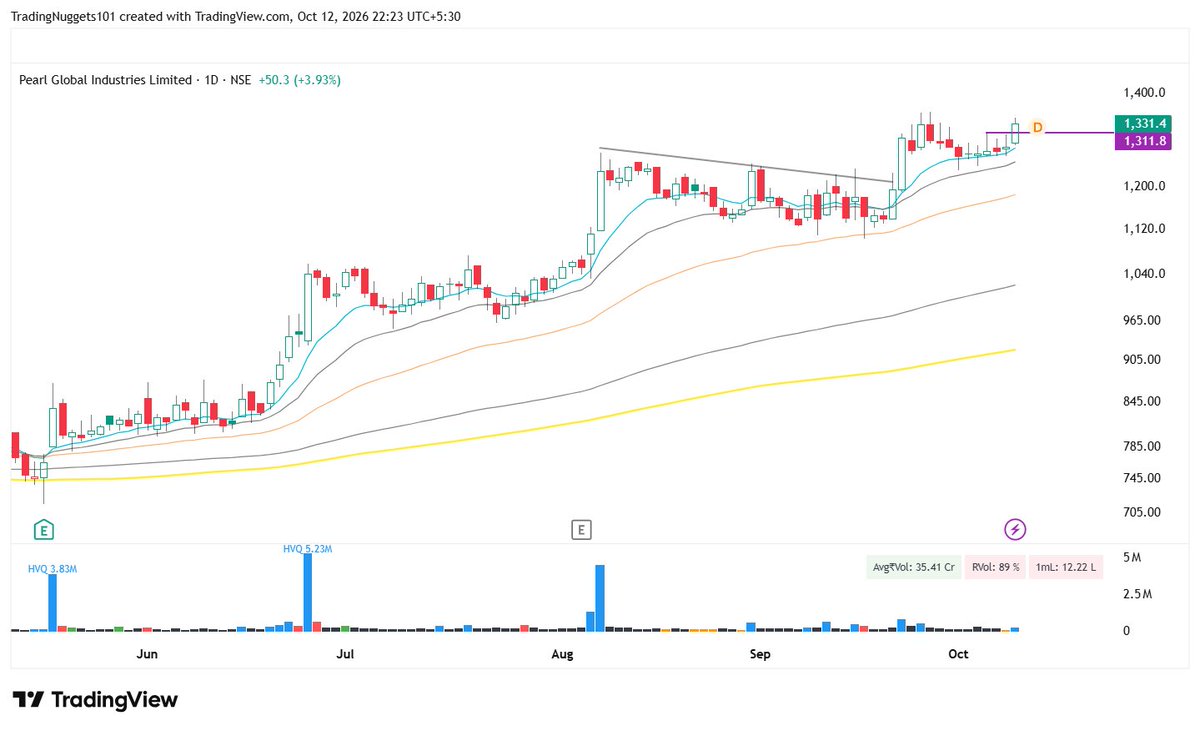Click the 785.00 price axis label
The height and width of the screenshot is (731, 1200).
tap(1143, 447)
